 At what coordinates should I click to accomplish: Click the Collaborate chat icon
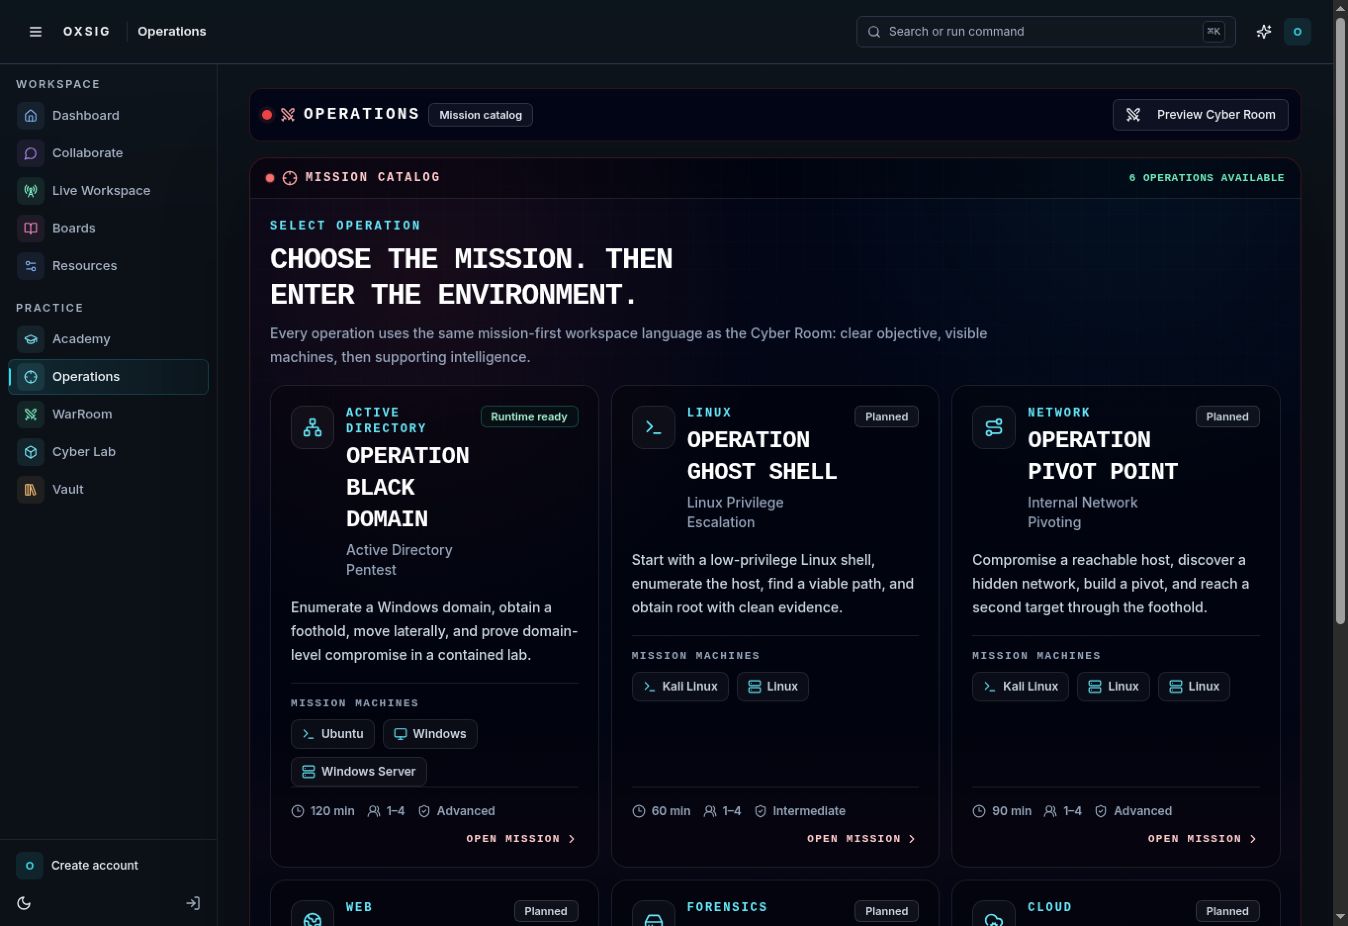(31, 153)
